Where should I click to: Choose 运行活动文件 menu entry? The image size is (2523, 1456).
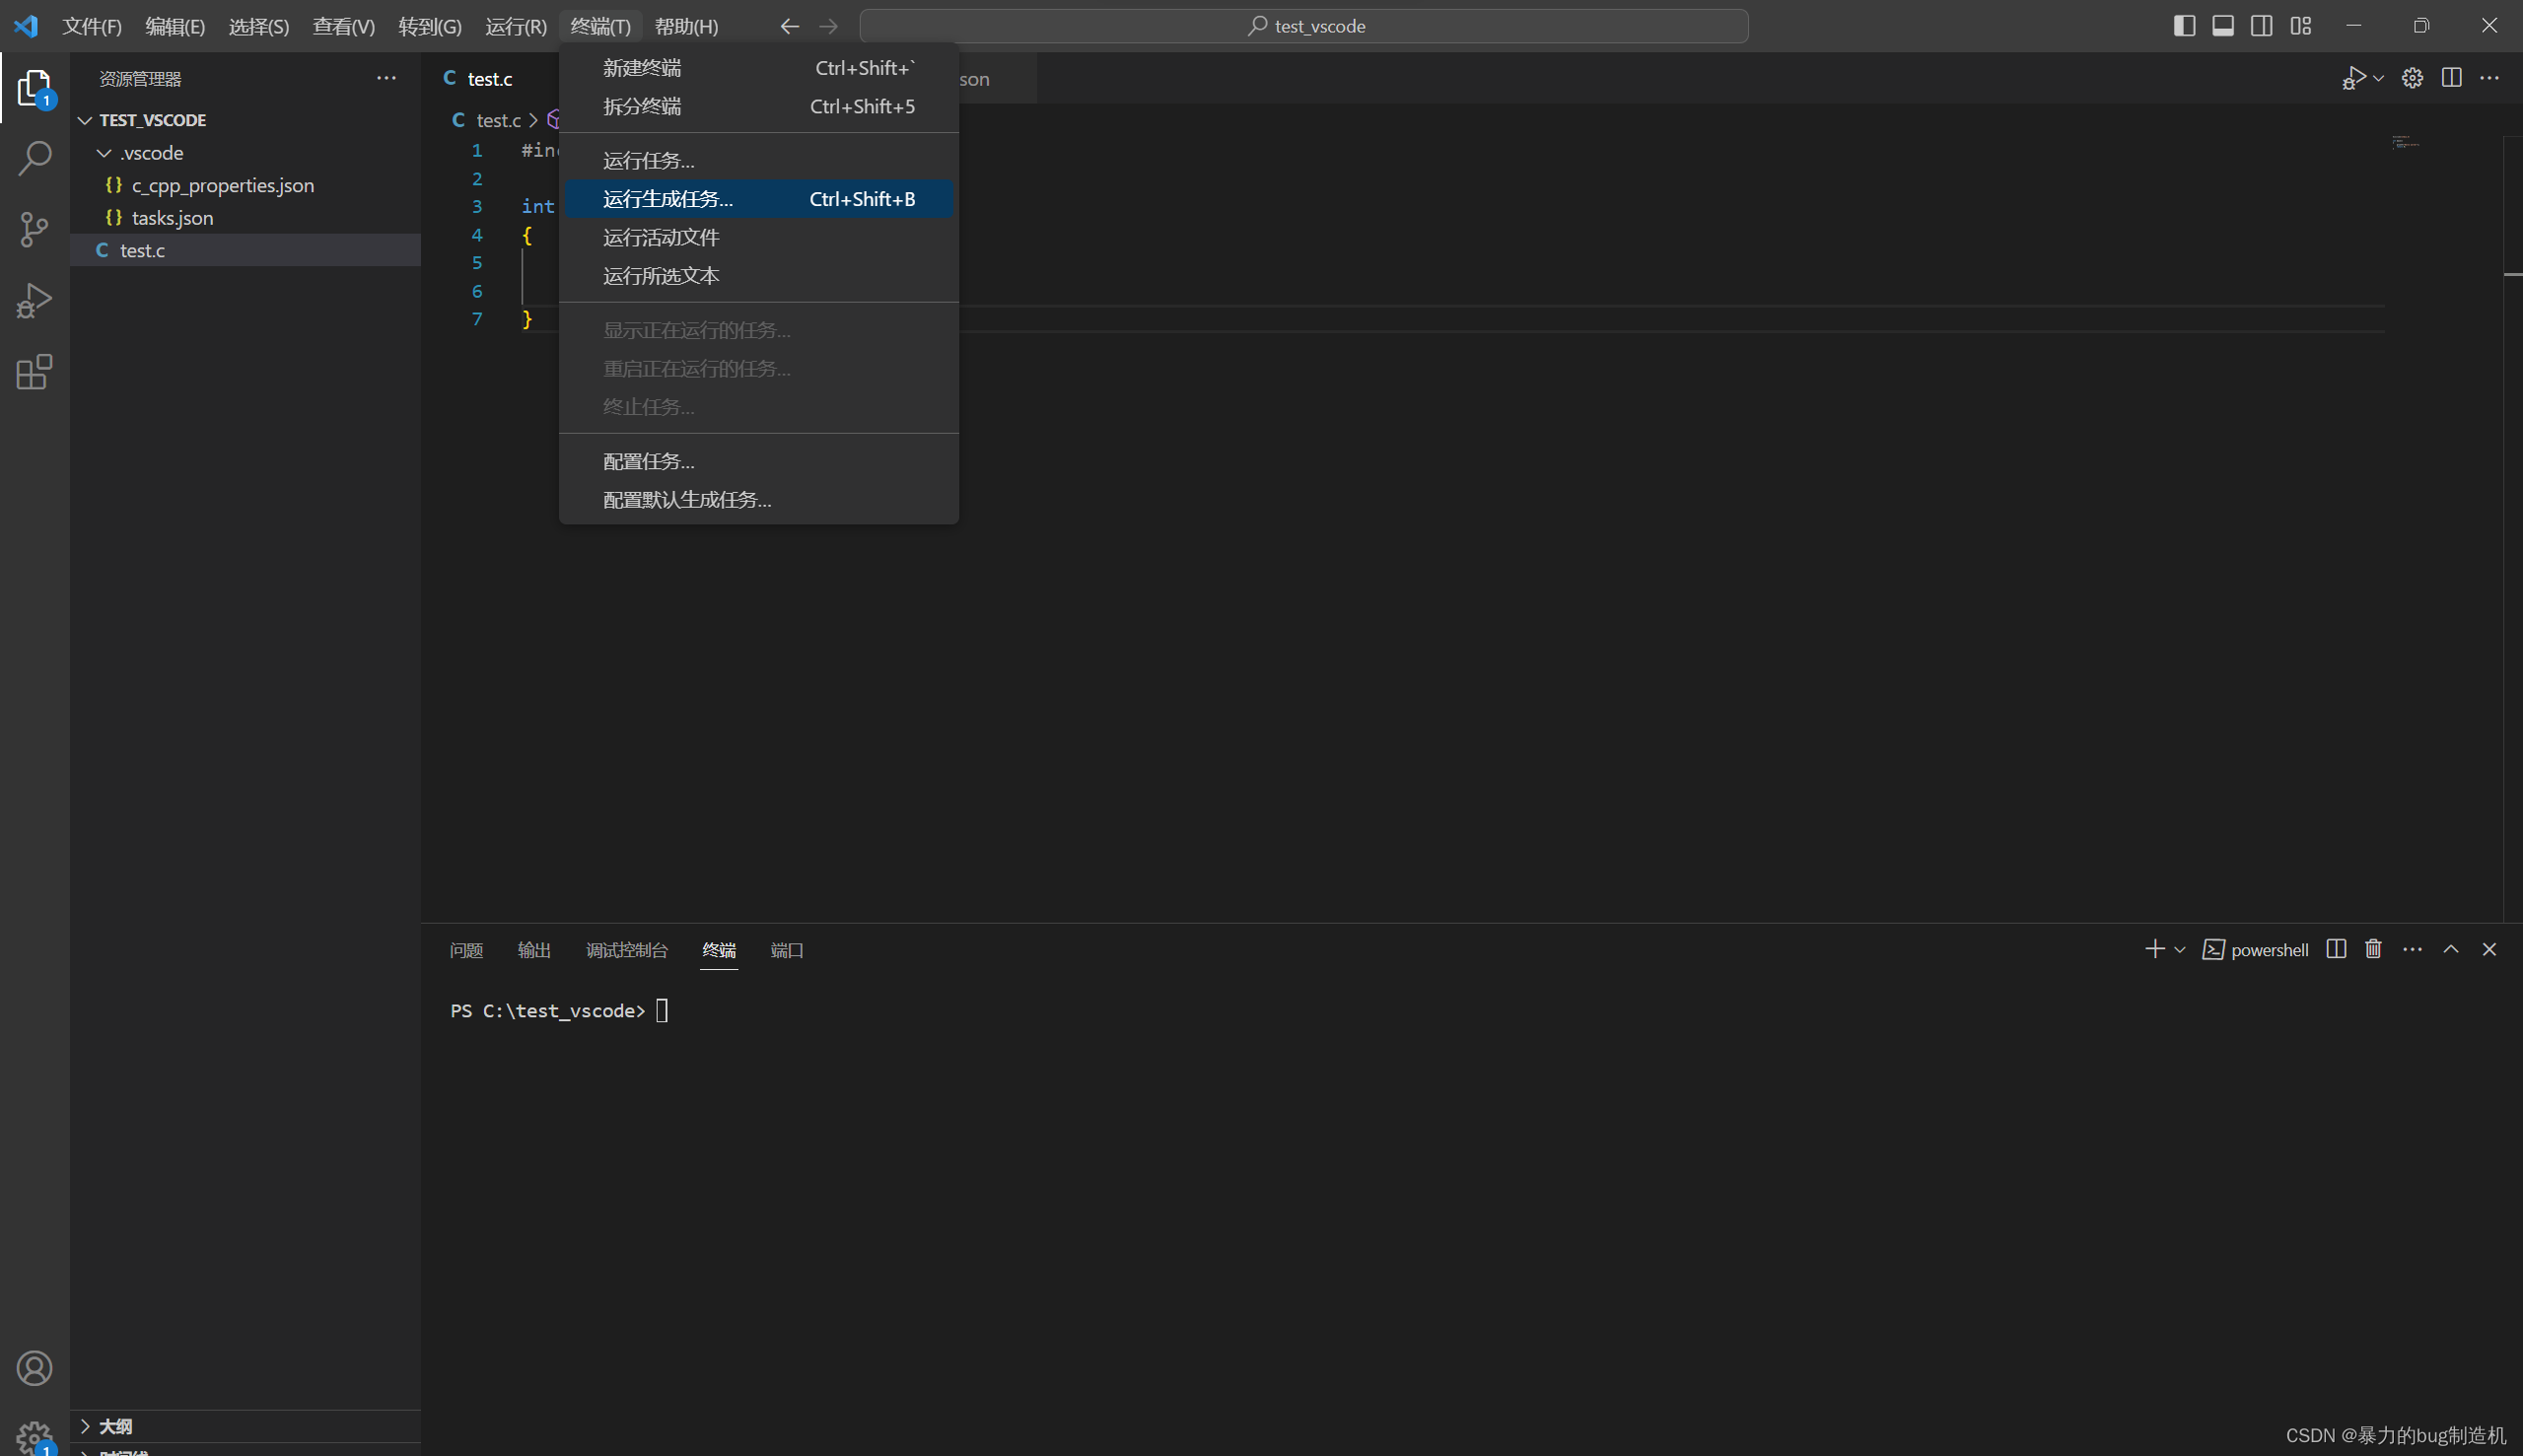coord(759,237)
